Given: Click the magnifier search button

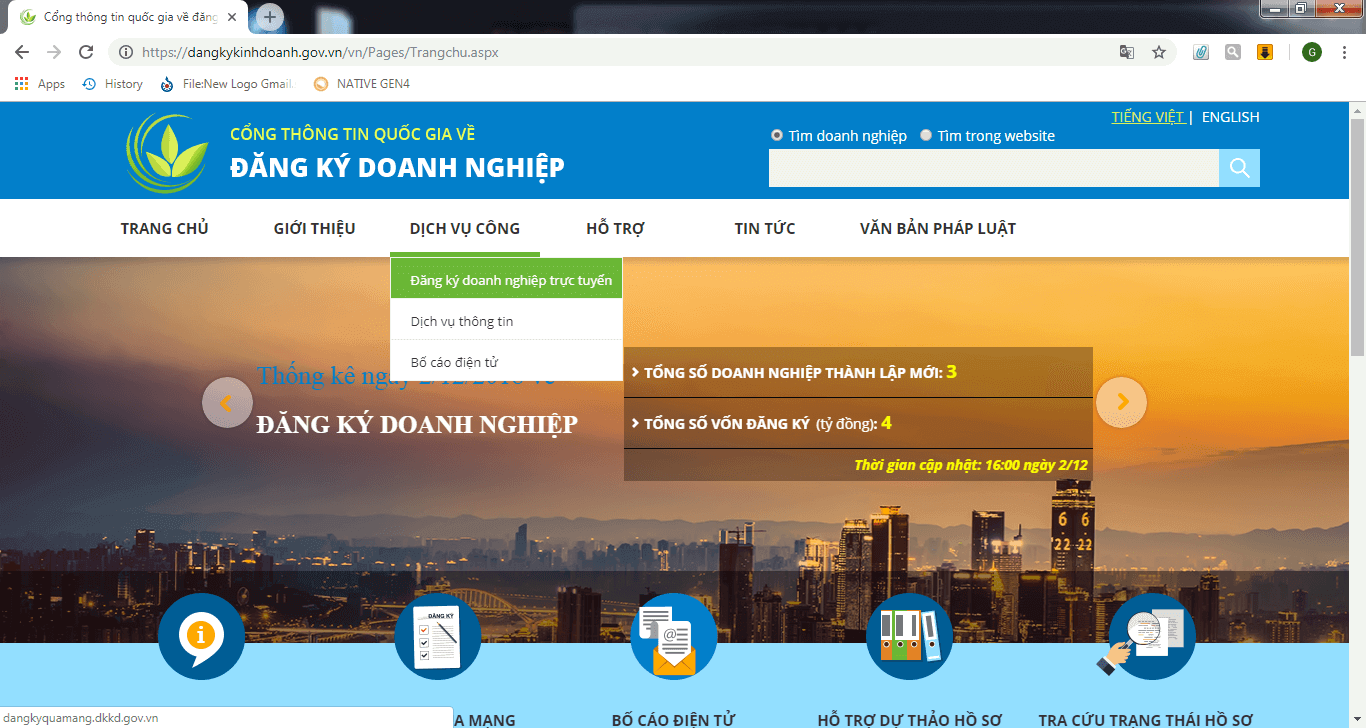Looking at the screenshot, I should [x=1239, y=168].
